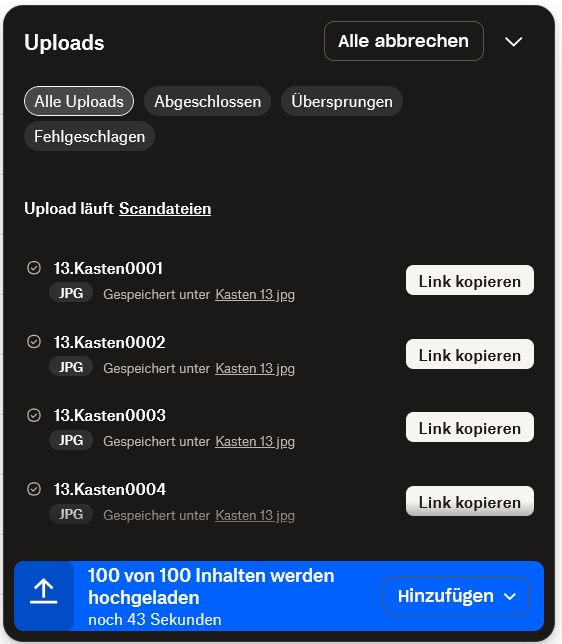Click the upload progress status text
Screen dimensions: 562x644
click(211, 586)
